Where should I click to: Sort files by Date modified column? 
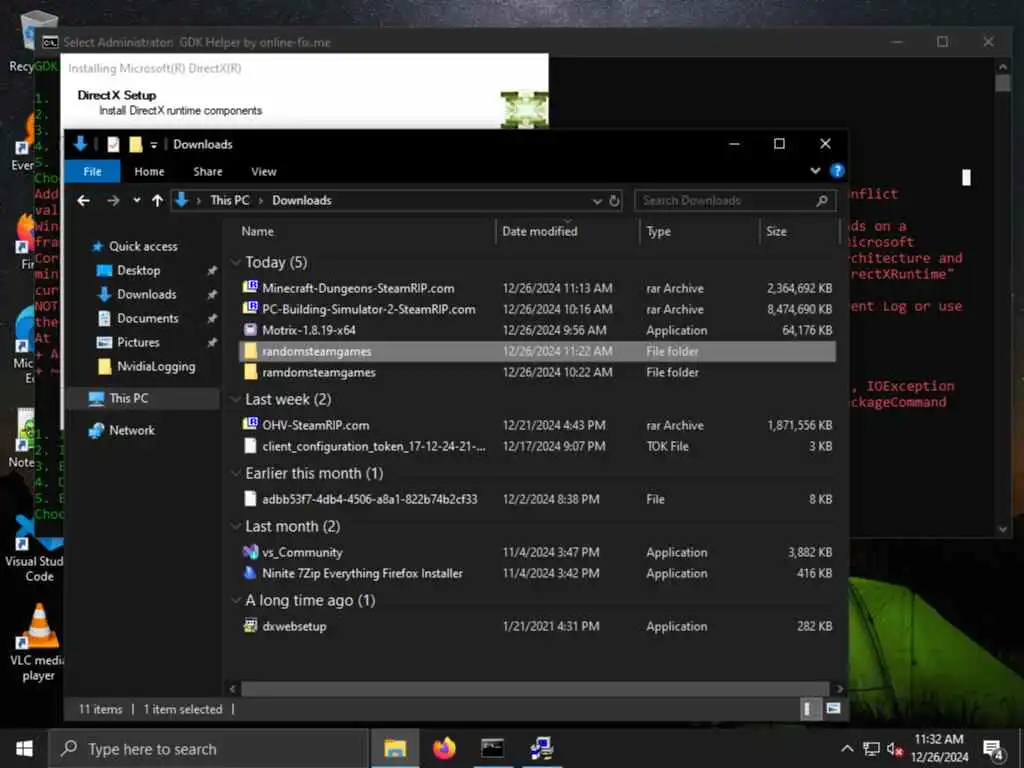pos(539,231)
